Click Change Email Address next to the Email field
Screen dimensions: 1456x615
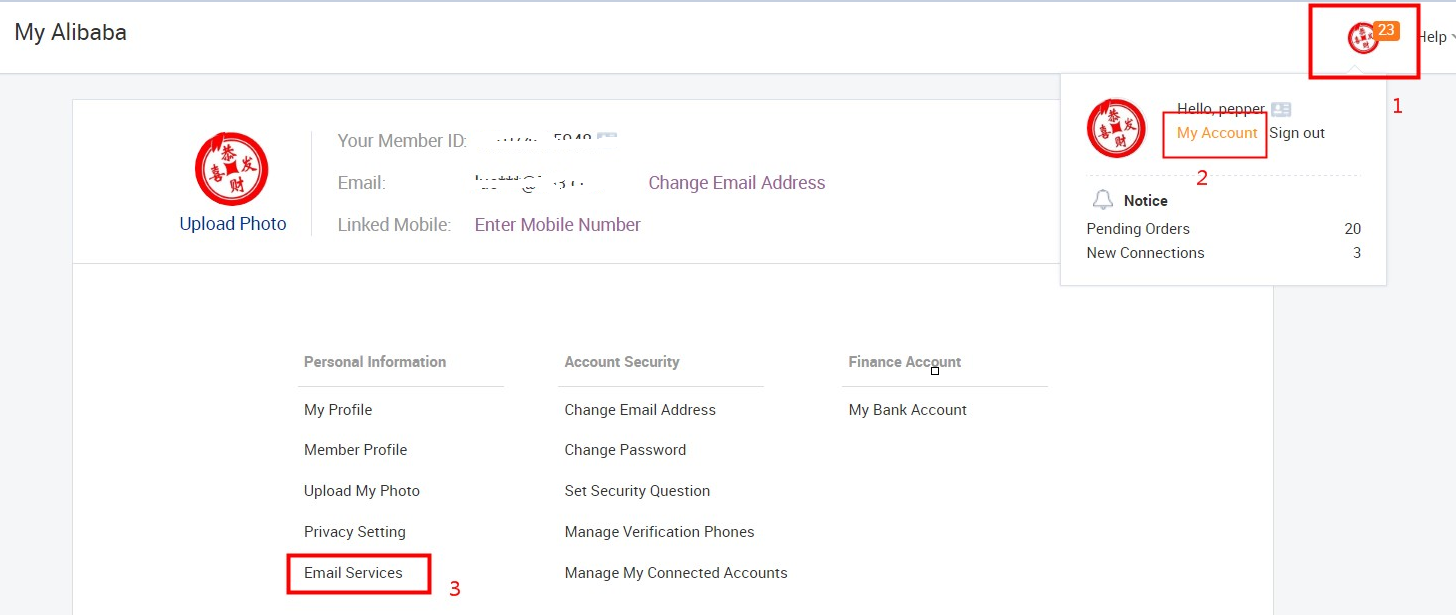(737, 183)
